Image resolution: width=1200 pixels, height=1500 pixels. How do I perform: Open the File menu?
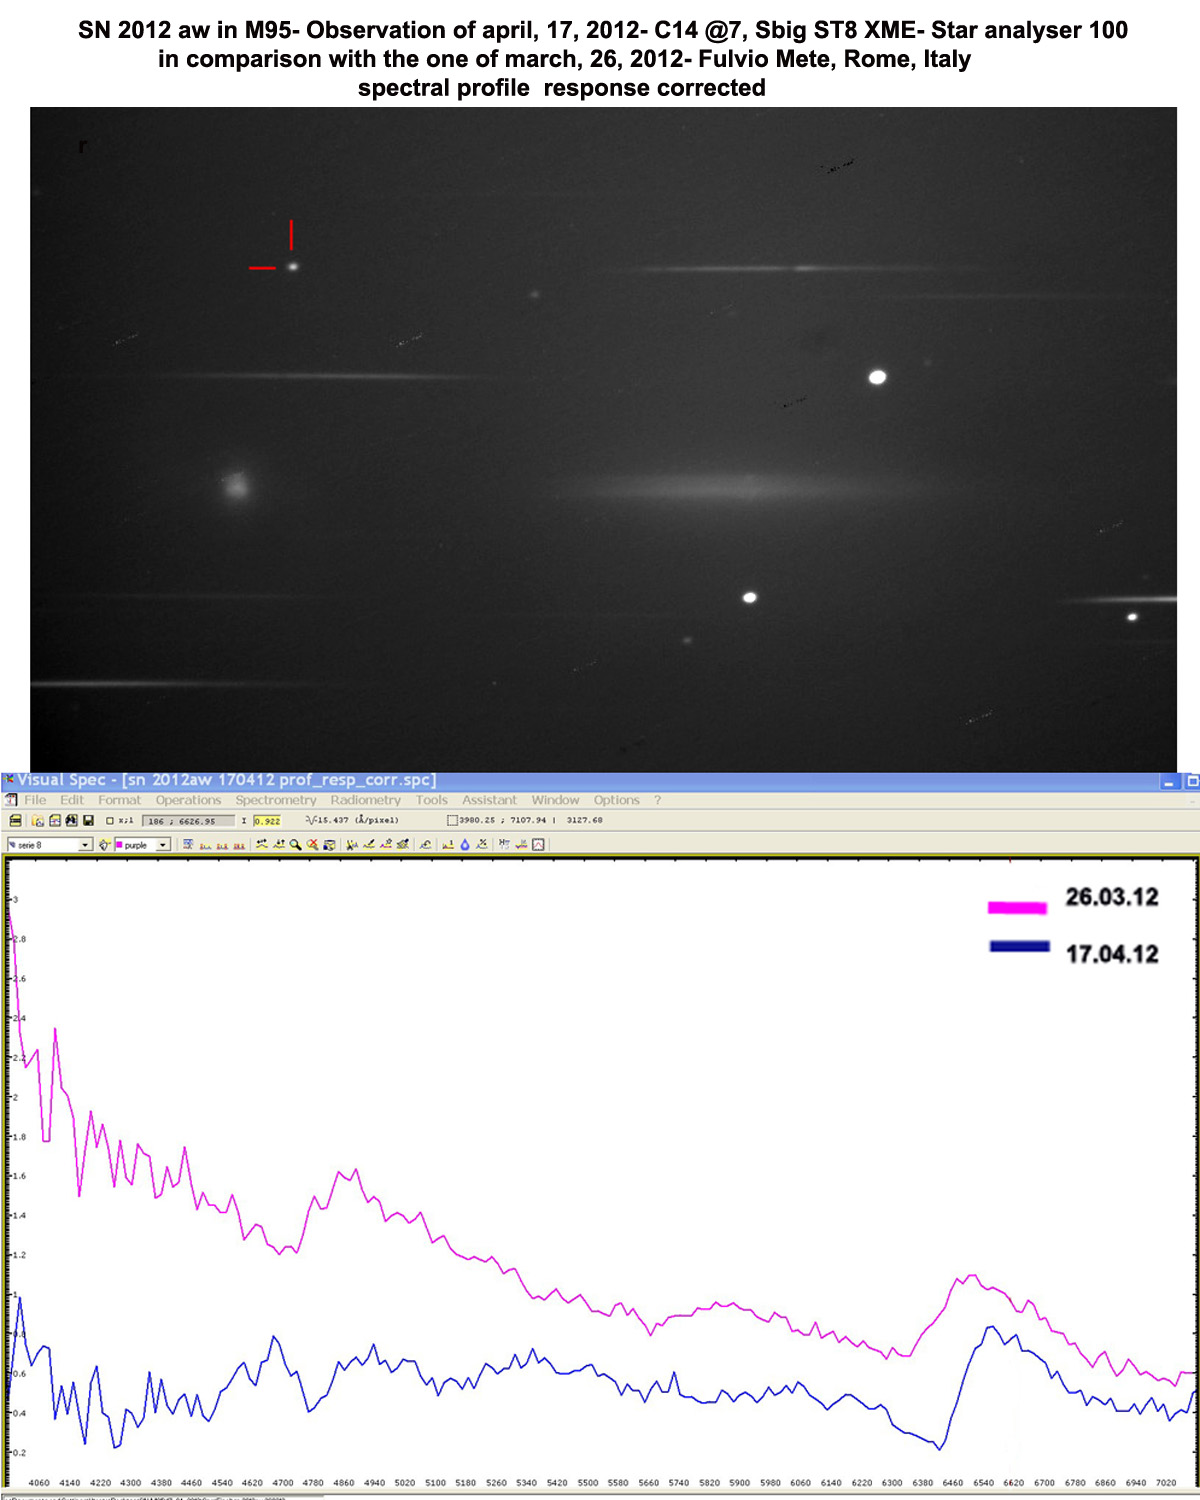tap(35, 800)
